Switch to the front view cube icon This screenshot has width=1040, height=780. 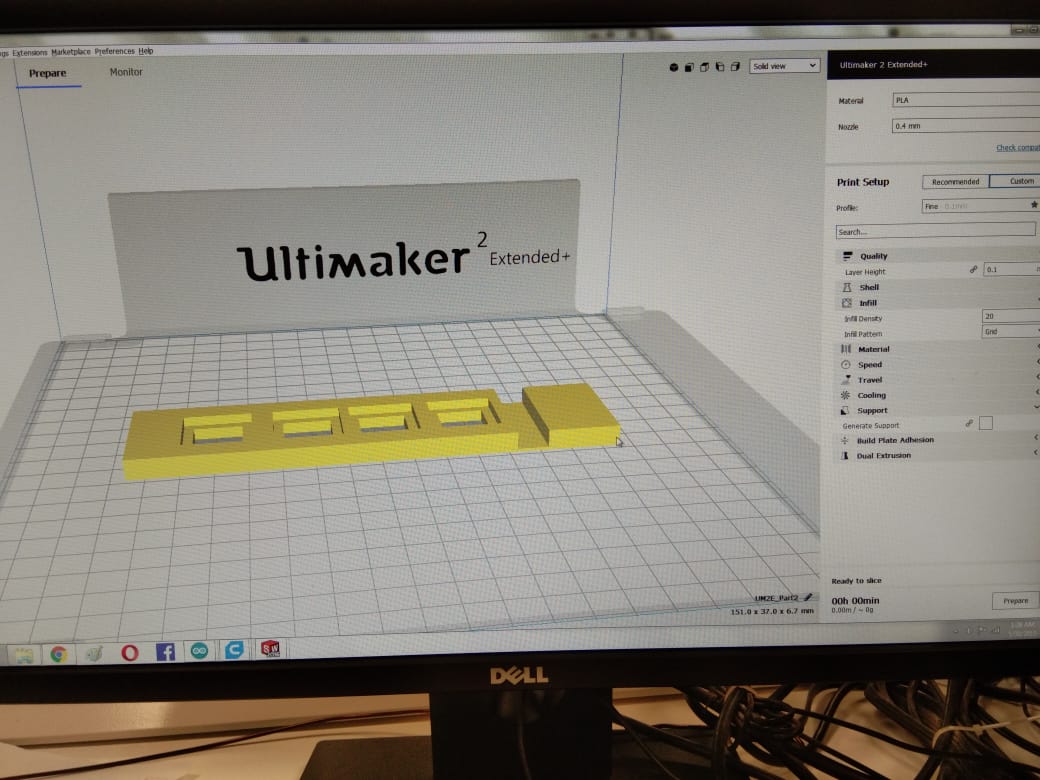point(689,68)
